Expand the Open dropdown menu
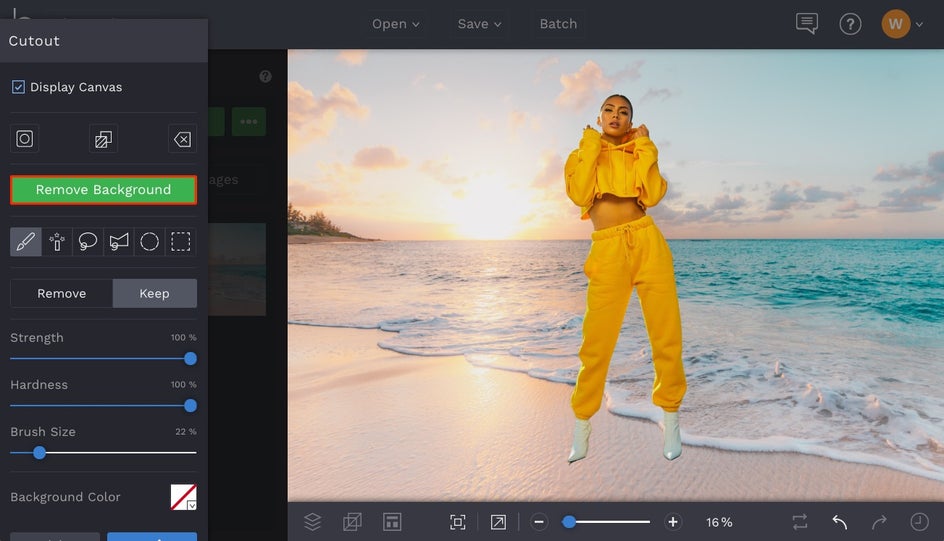Screen dimensions: 944x541 click(x=396, y=24)
